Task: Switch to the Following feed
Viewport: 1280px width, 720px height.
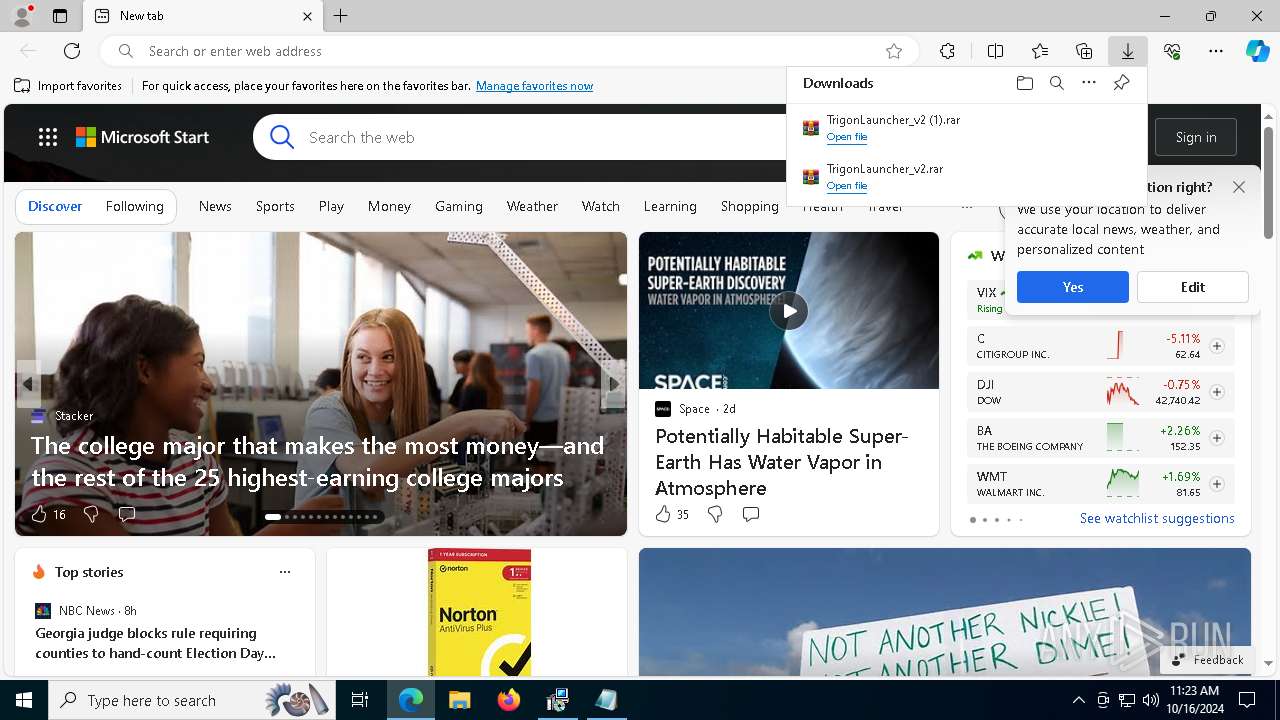Action: (134, 206)
